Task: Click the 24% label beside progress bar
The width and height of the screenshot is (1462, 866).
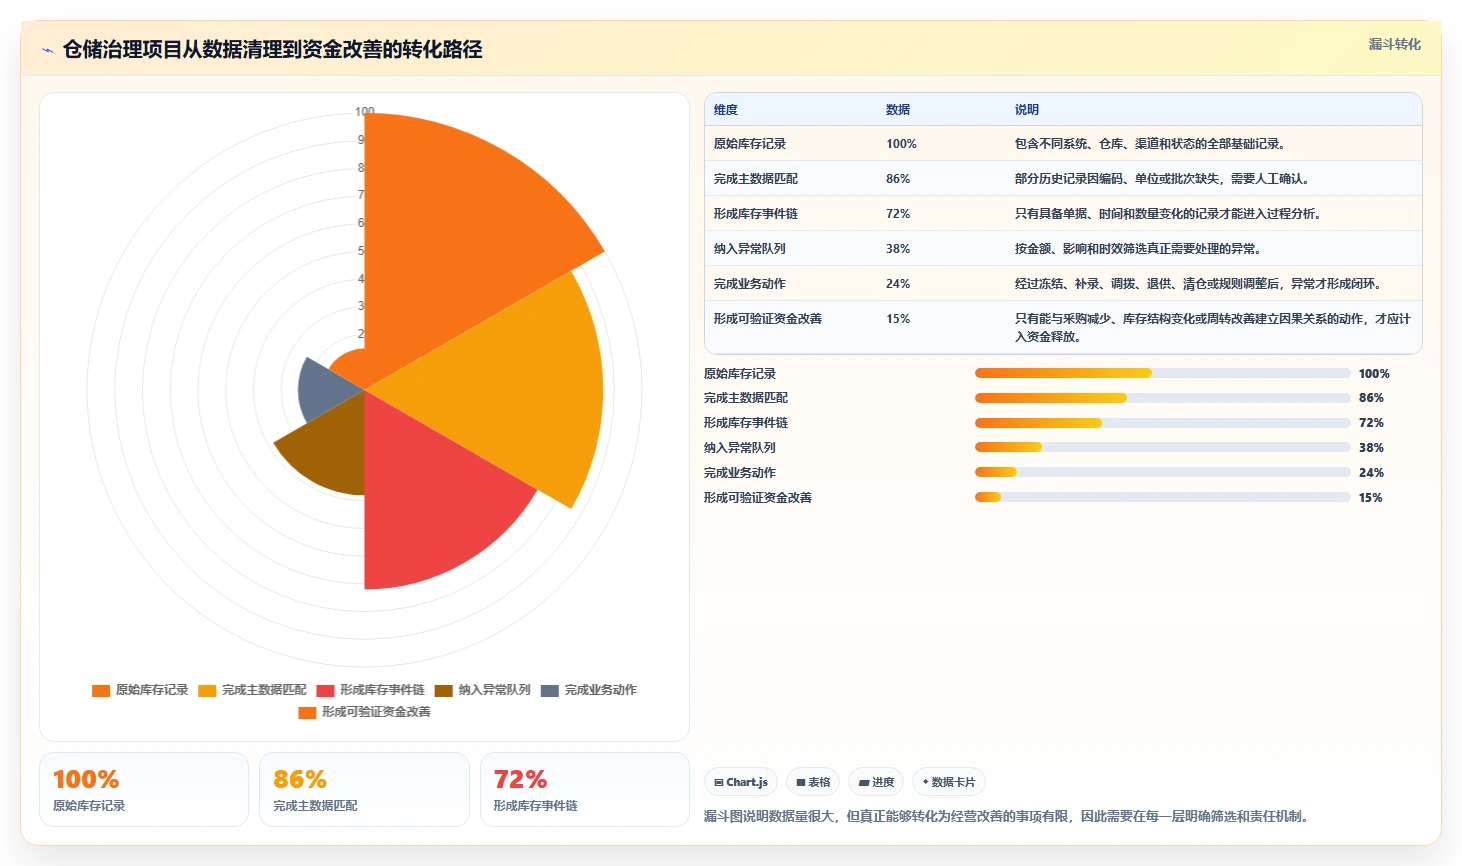Action: (1371, 473)
